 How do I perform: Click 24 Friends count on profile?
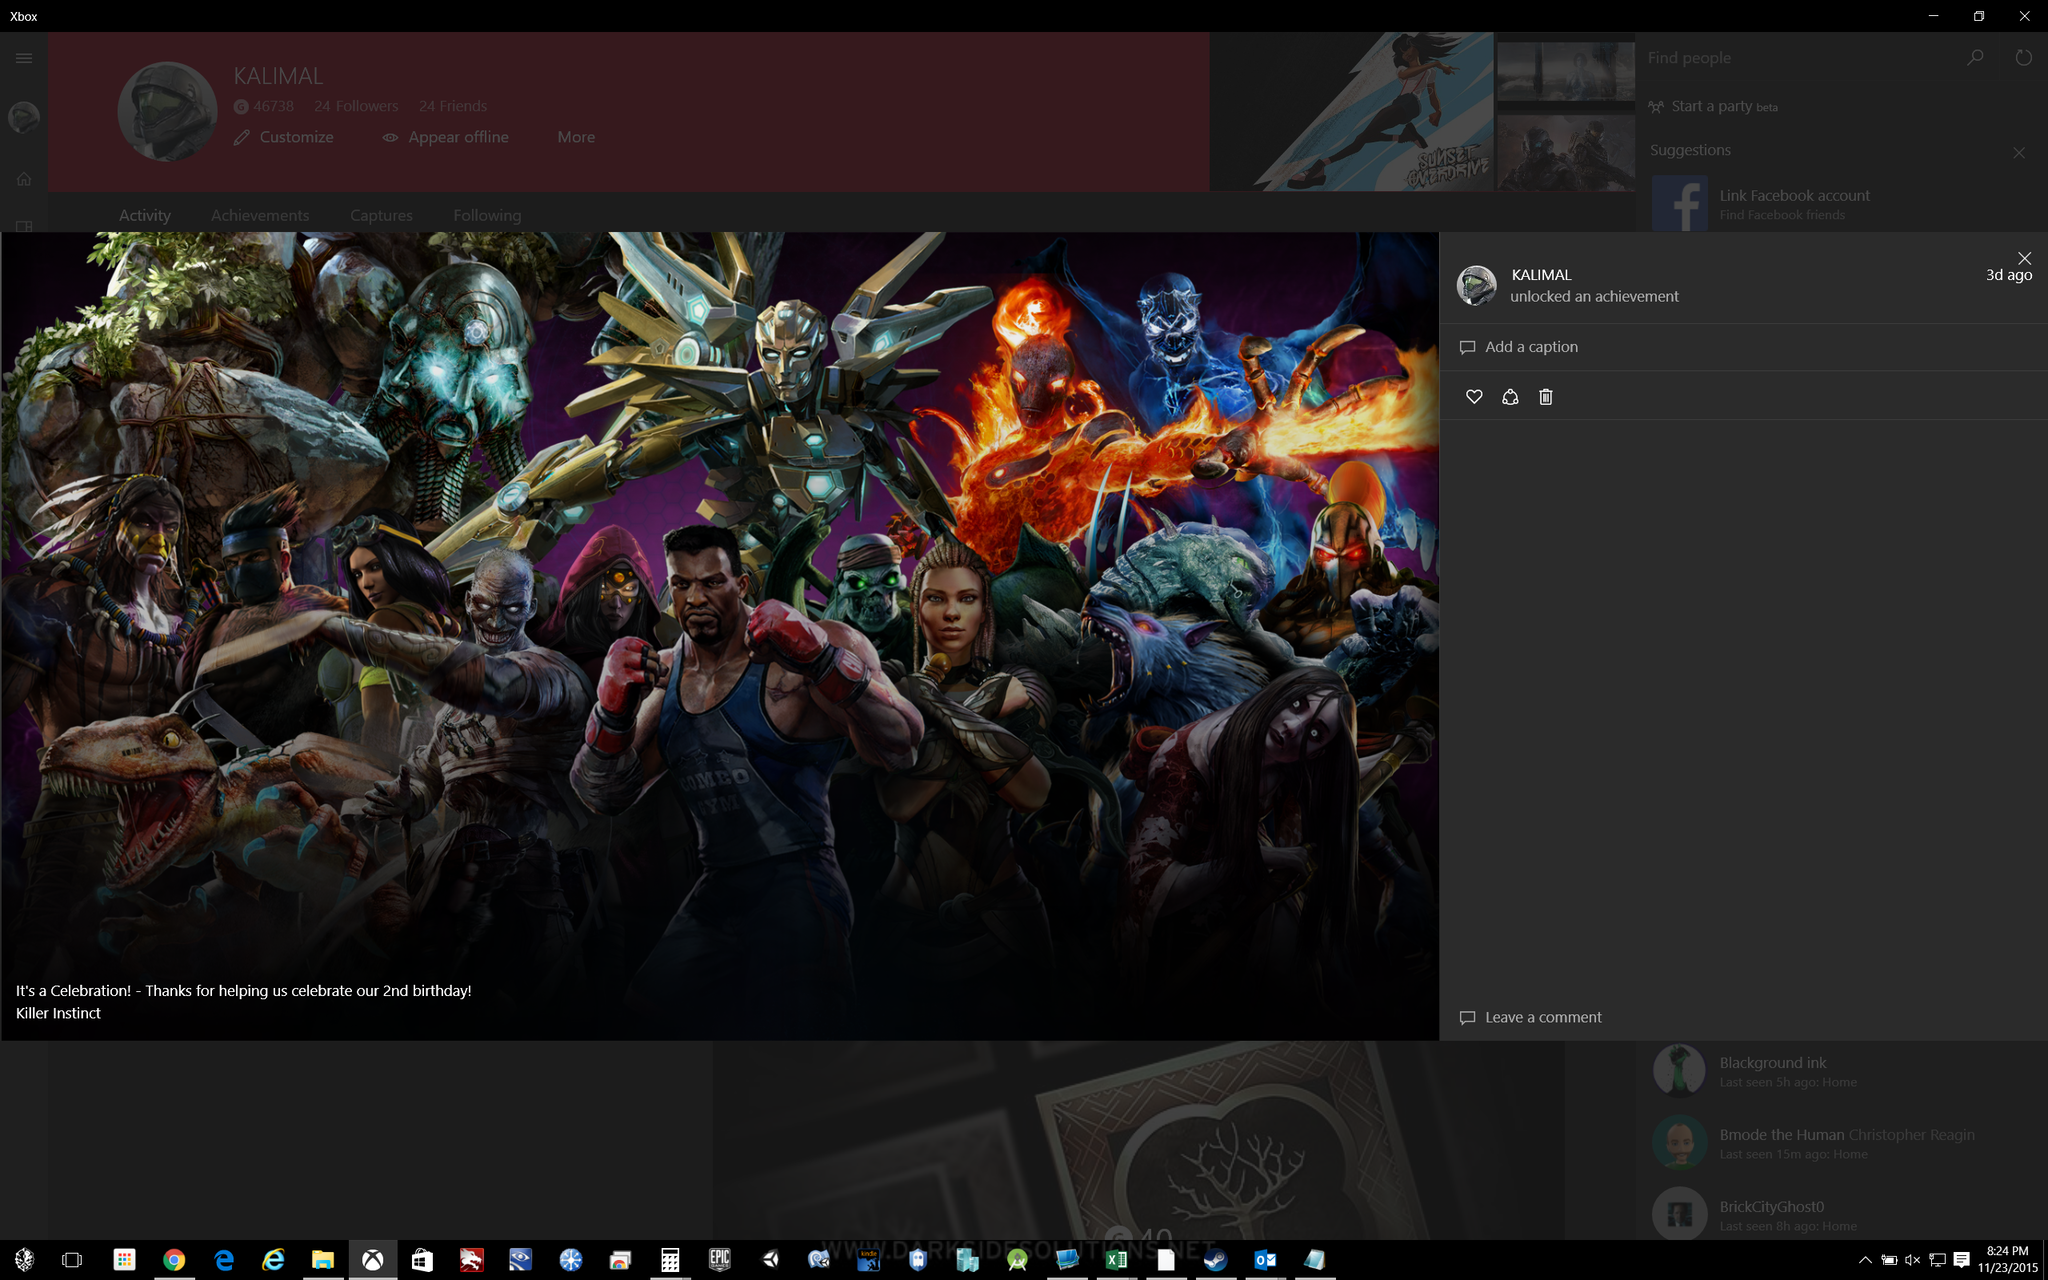pyautogui.click(x=453, y=106)
